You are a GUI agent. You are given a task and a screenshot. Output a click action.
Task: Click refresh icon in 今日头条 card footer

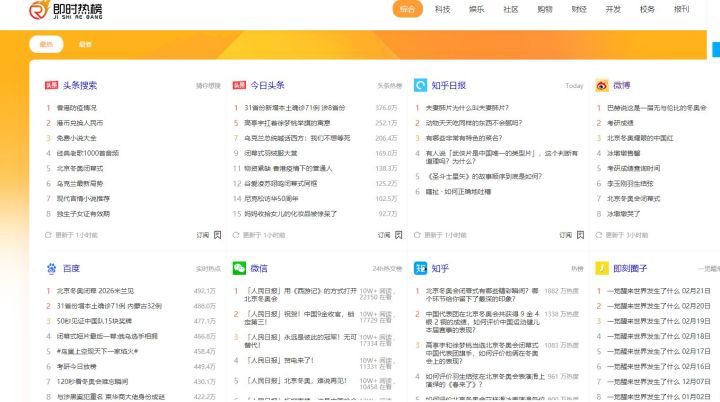[x=236, y=235]
